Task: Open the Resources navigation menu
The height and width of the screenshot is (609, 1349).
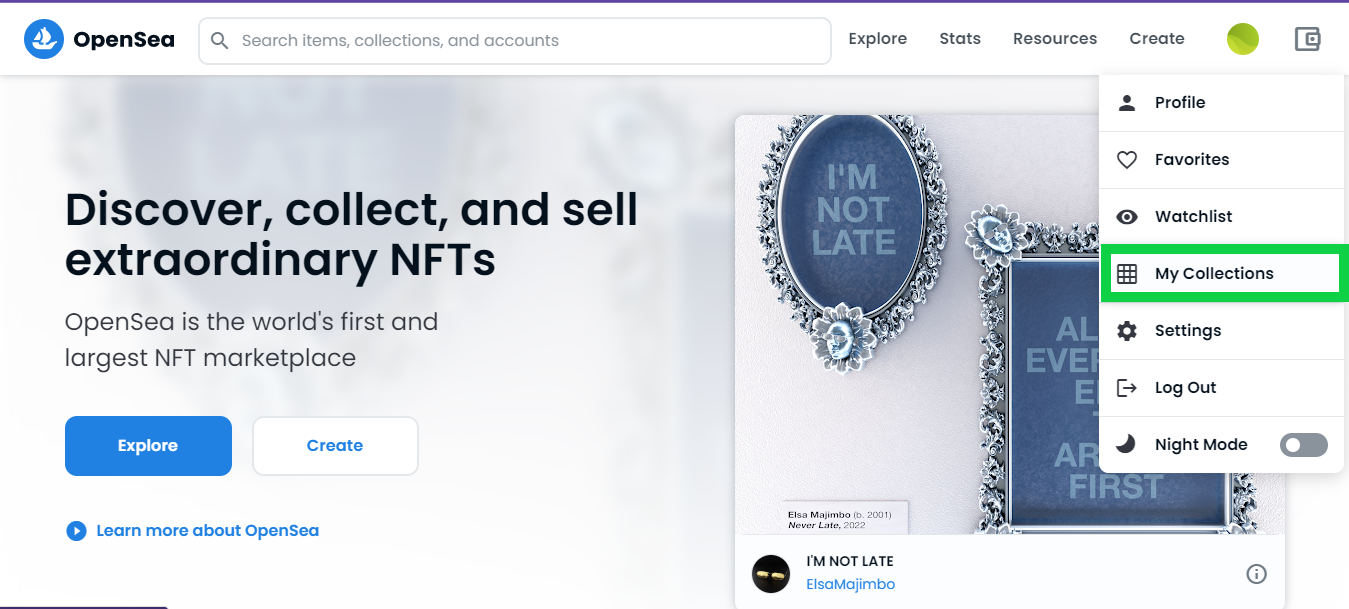Action: (1054, 39)
